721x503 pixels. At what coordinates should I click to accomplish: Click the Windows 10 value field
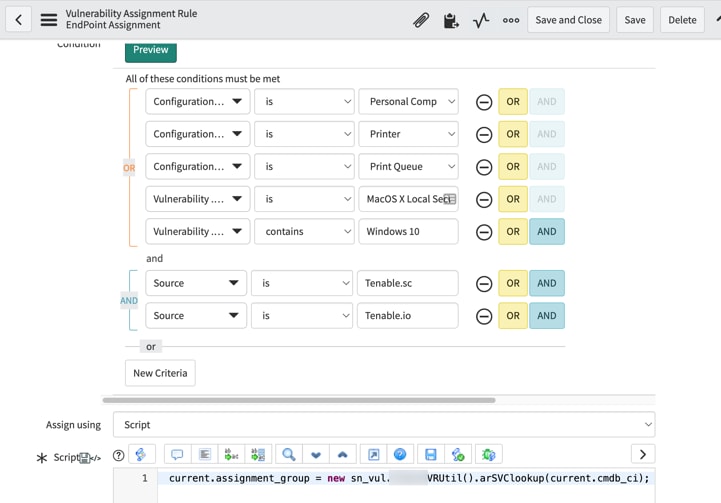pyautogui.click(x=408, y=232)
